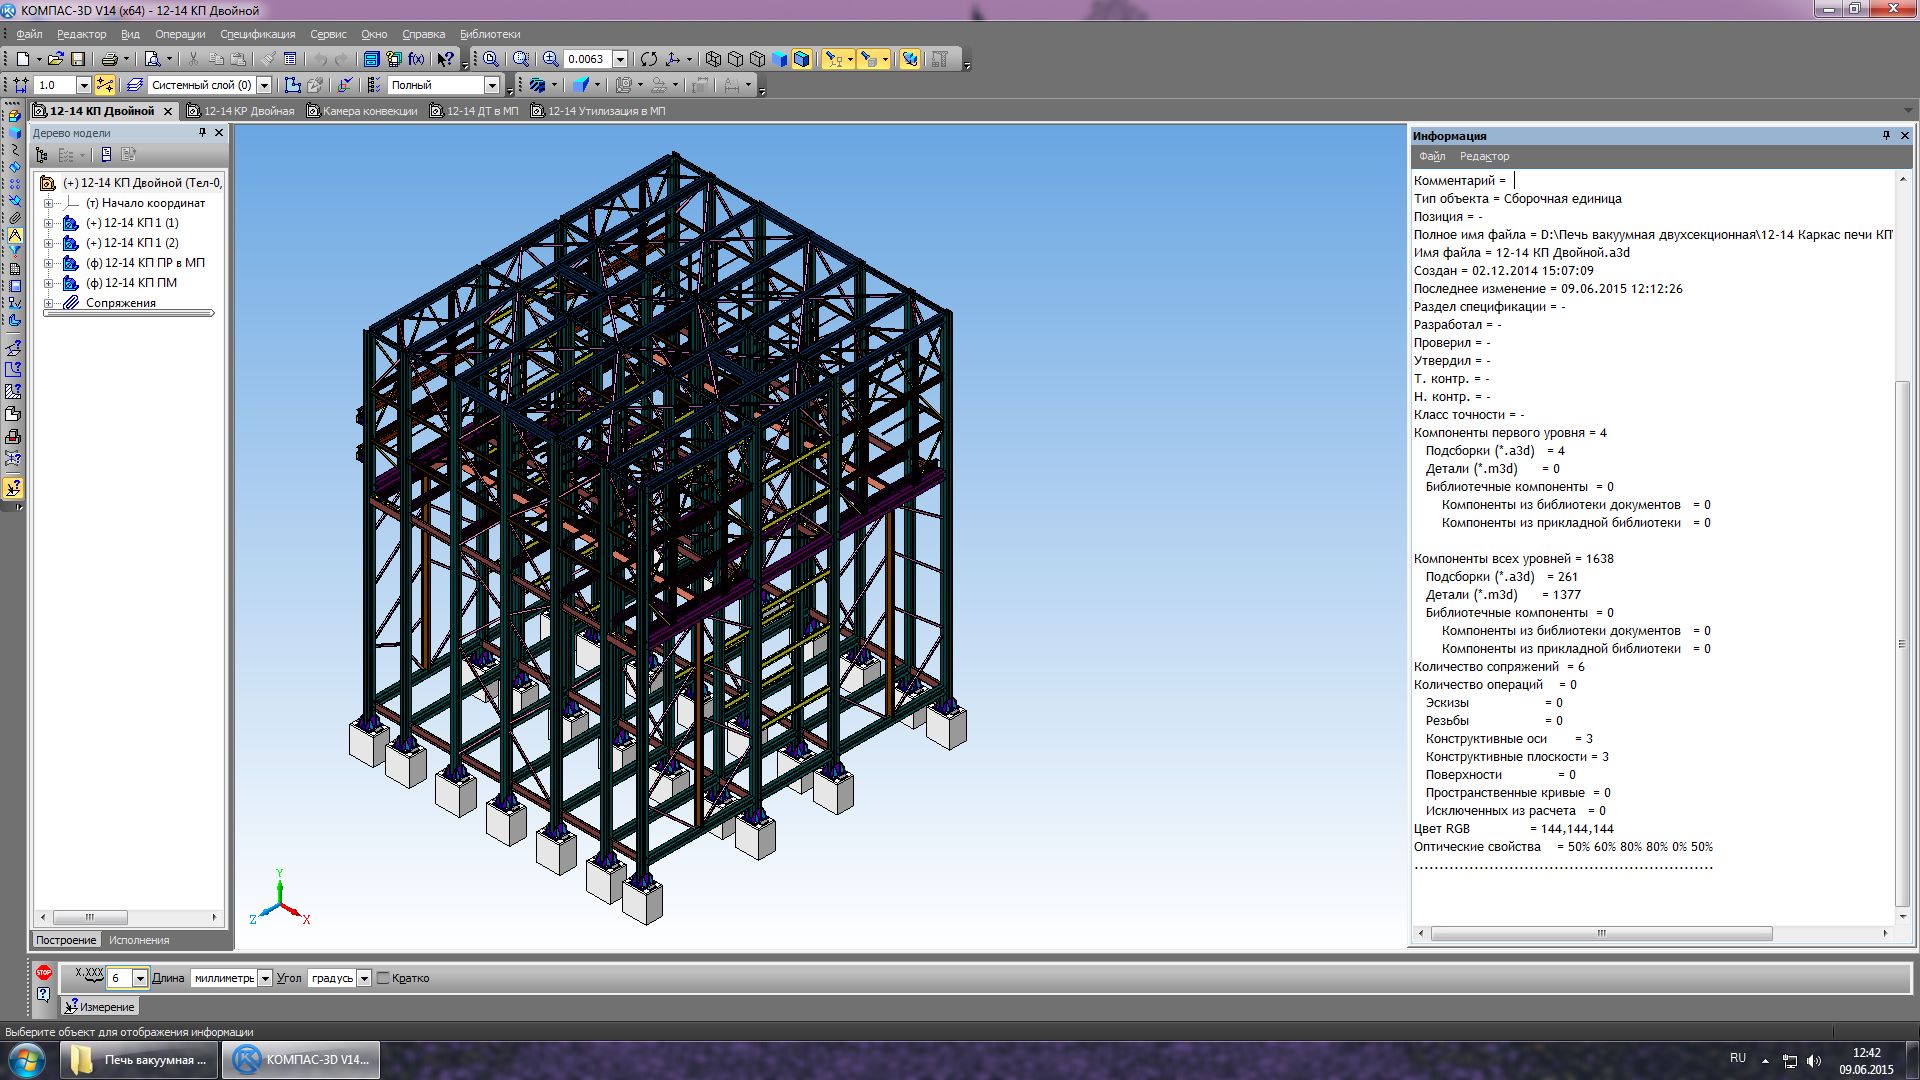Viewport: 1920px width, 1080px height.
Task: Open file with the folder icon
Action: pyautogui.click(x=55, y=59)
